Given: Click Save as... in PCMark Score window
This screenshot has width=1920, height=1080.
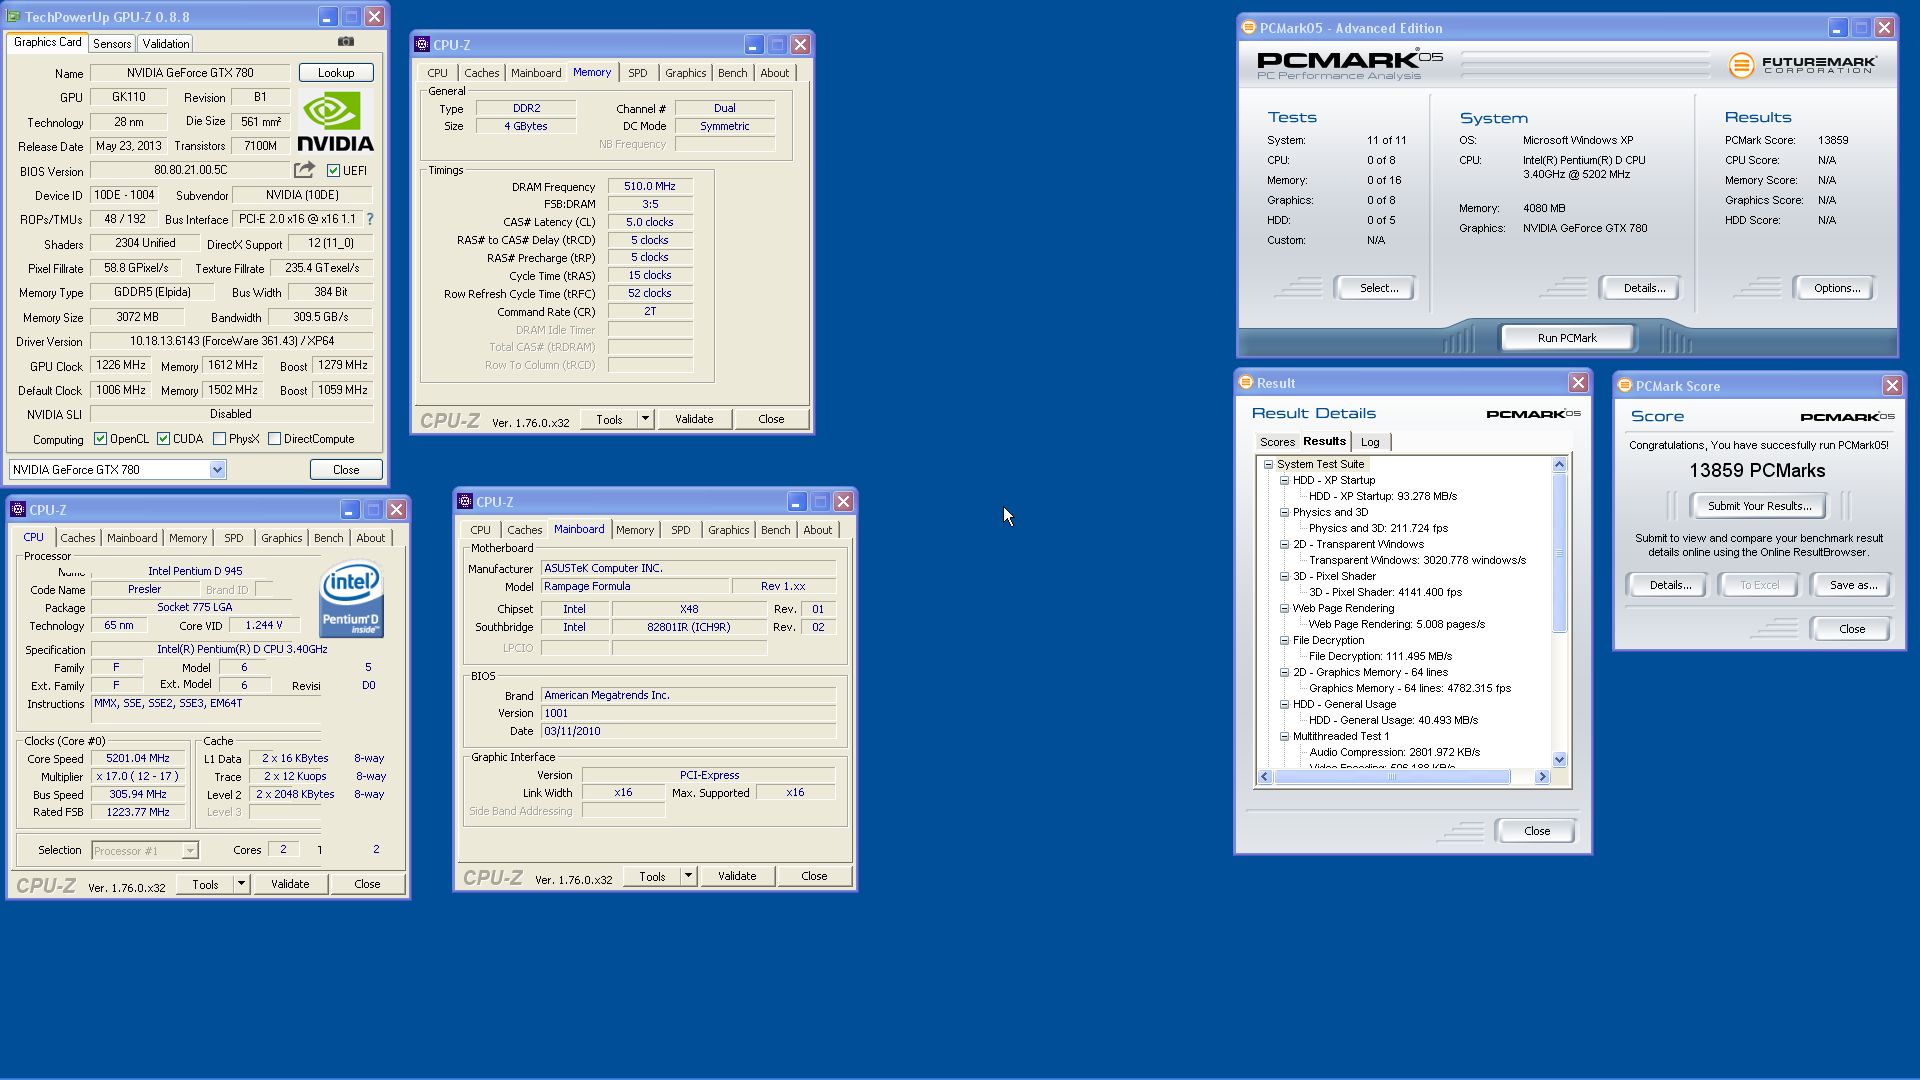Looking at the screenshot, I should (1853, 585).
